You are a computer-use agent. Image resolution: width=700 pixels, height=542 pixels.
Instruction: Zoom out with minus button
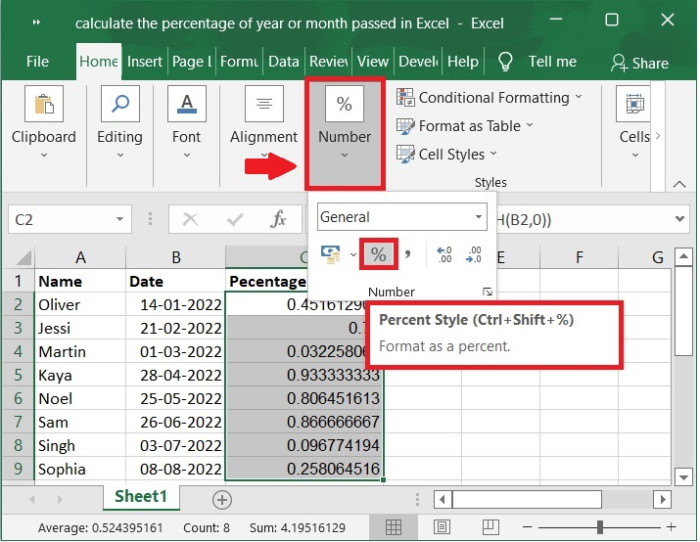pos(527,527)
